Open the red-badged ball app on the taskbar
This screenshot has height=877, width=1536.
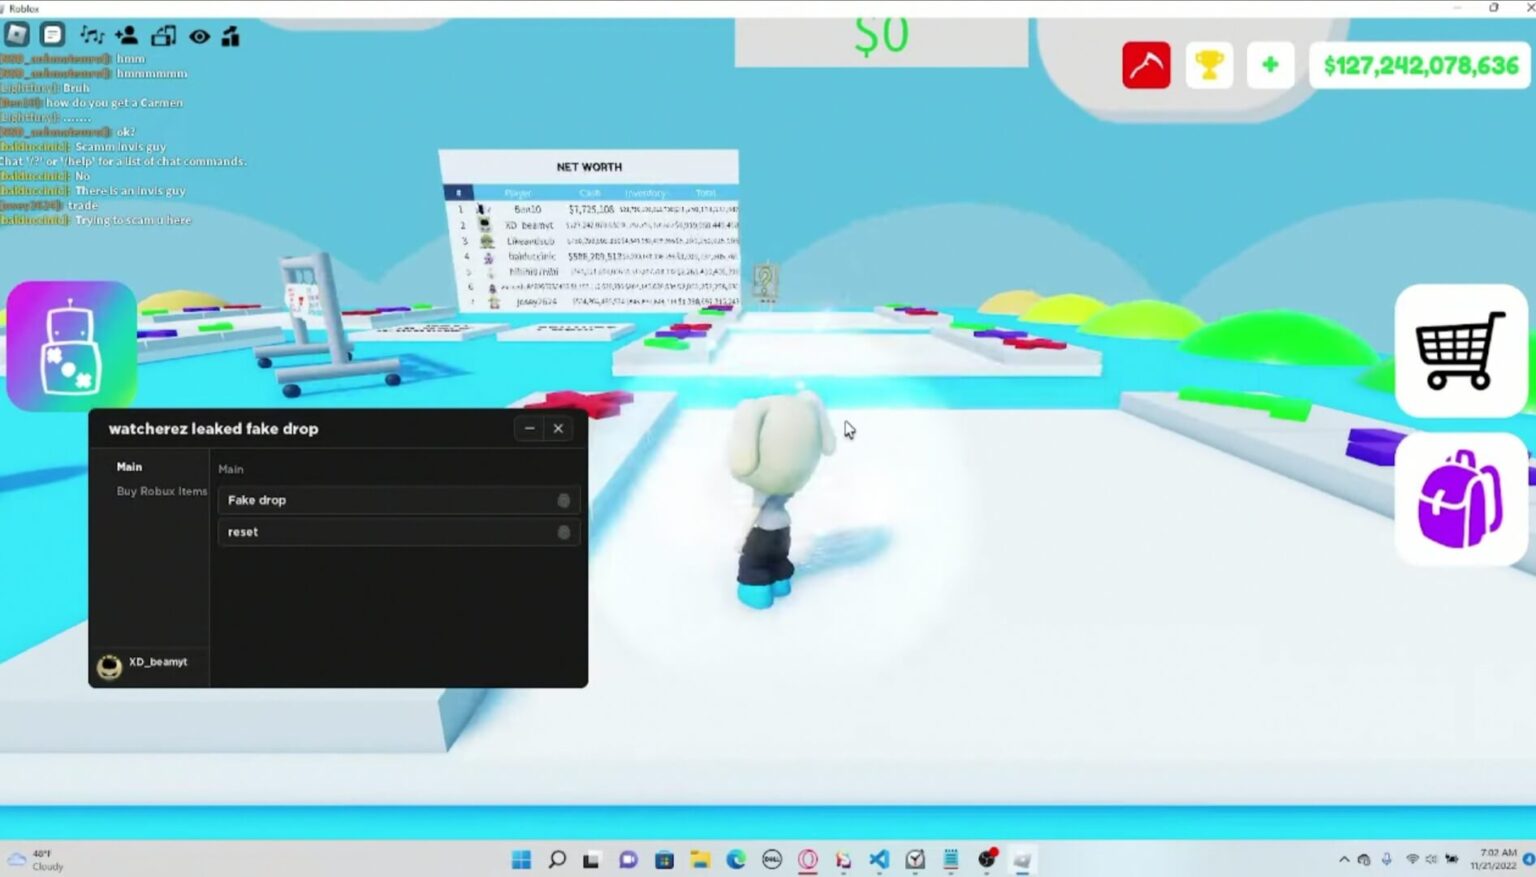(987, 859)
